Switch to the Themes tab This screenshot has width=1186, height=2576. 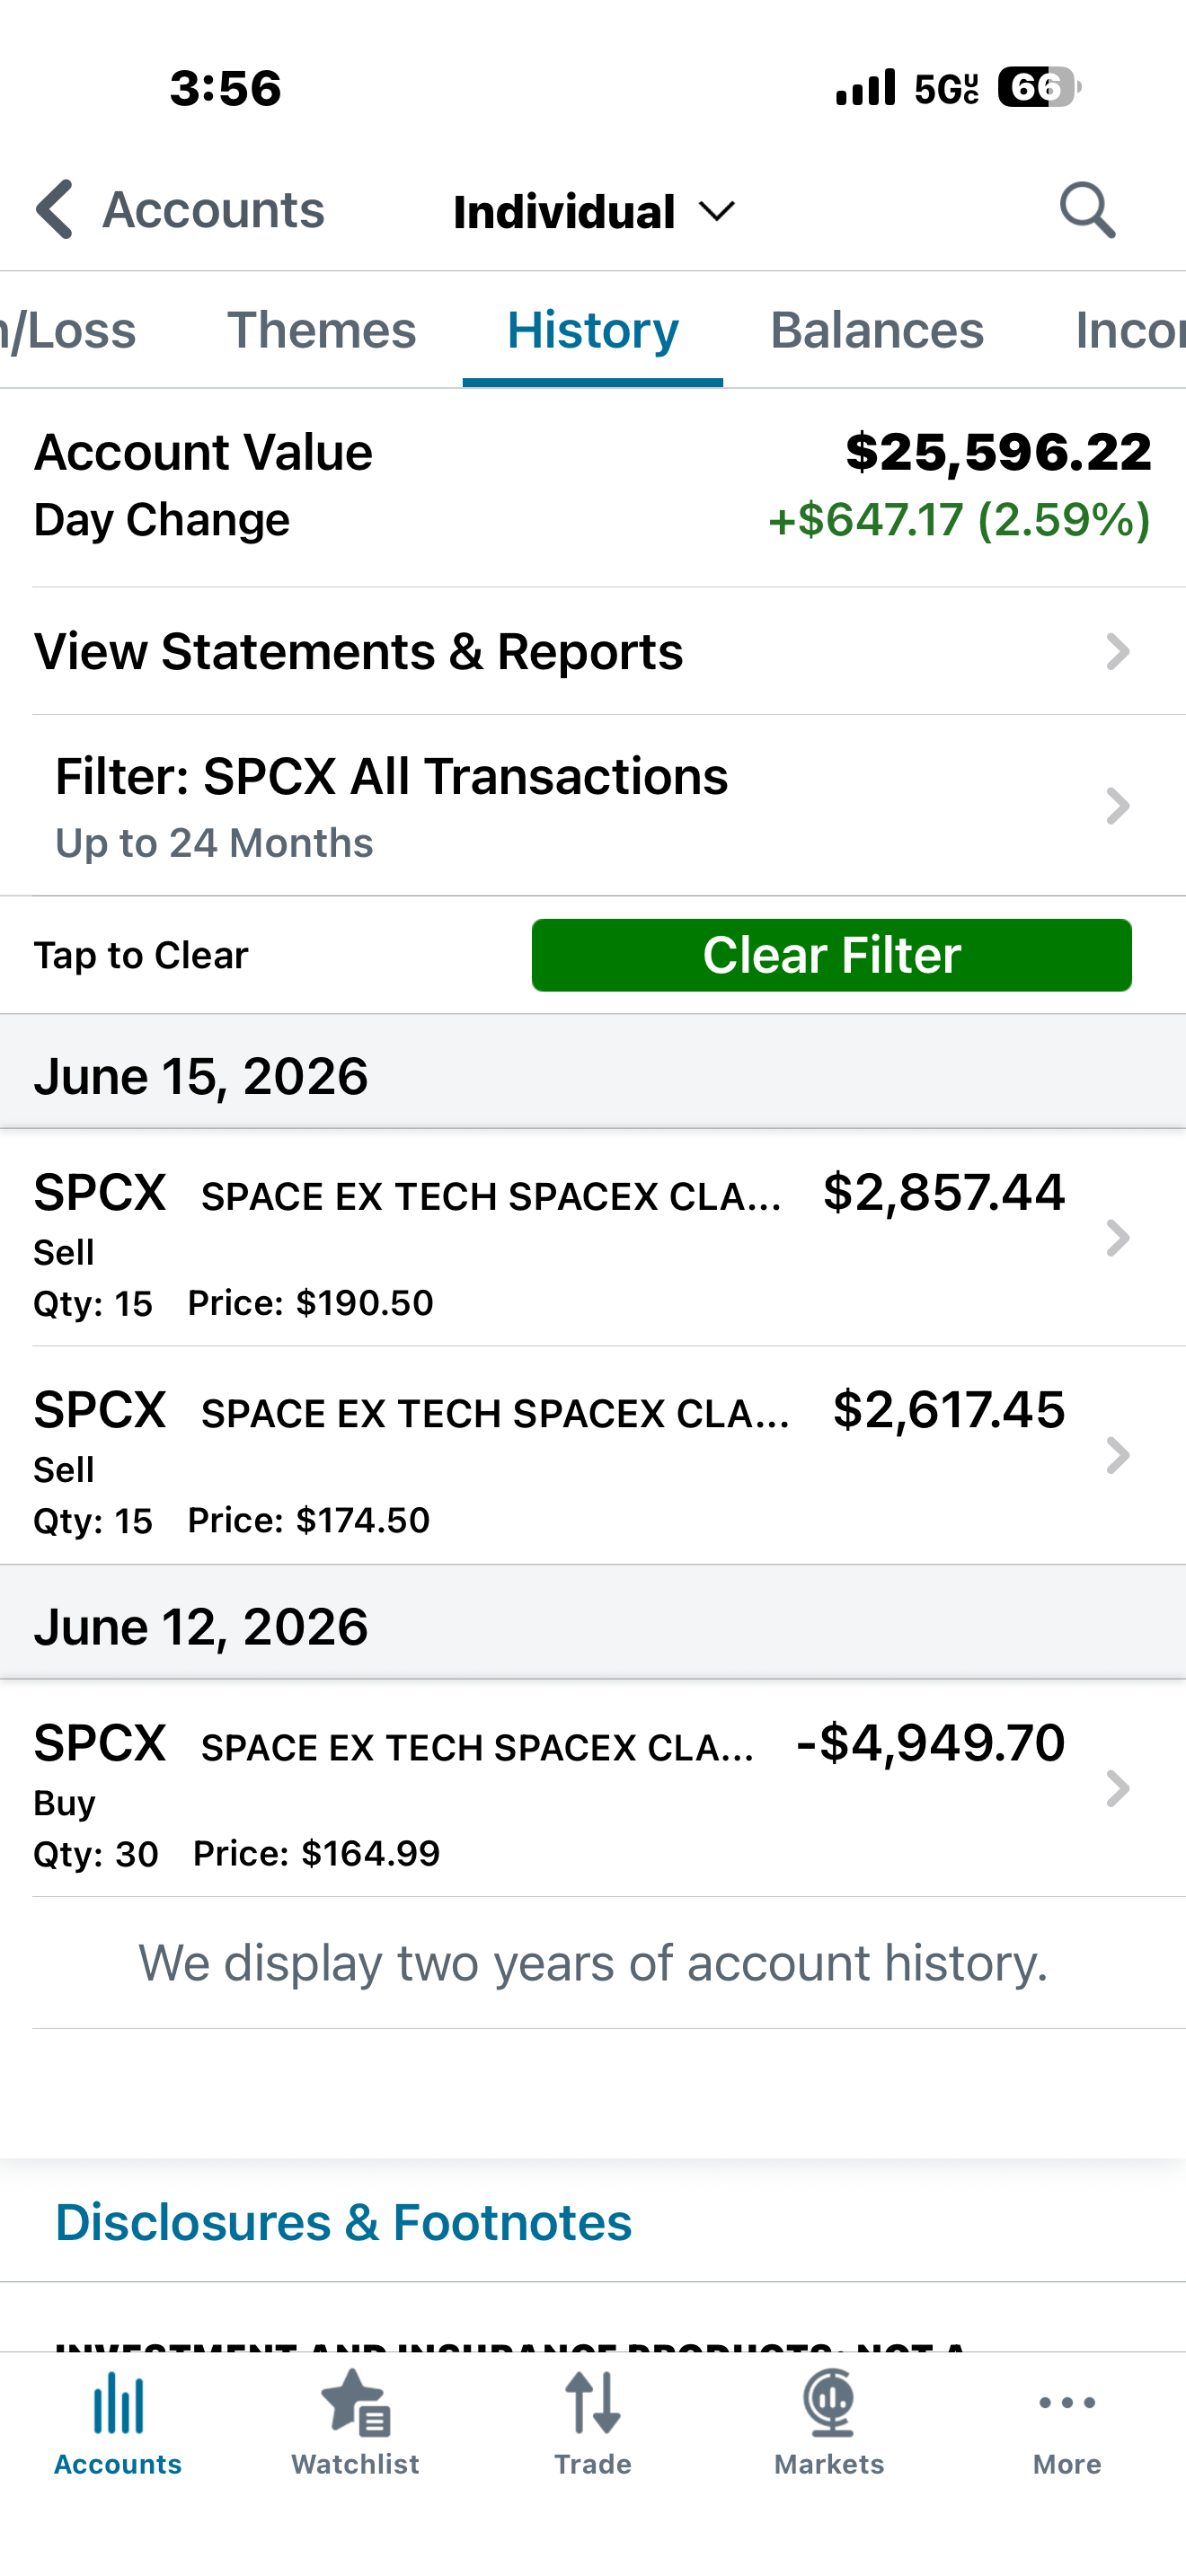321,330
